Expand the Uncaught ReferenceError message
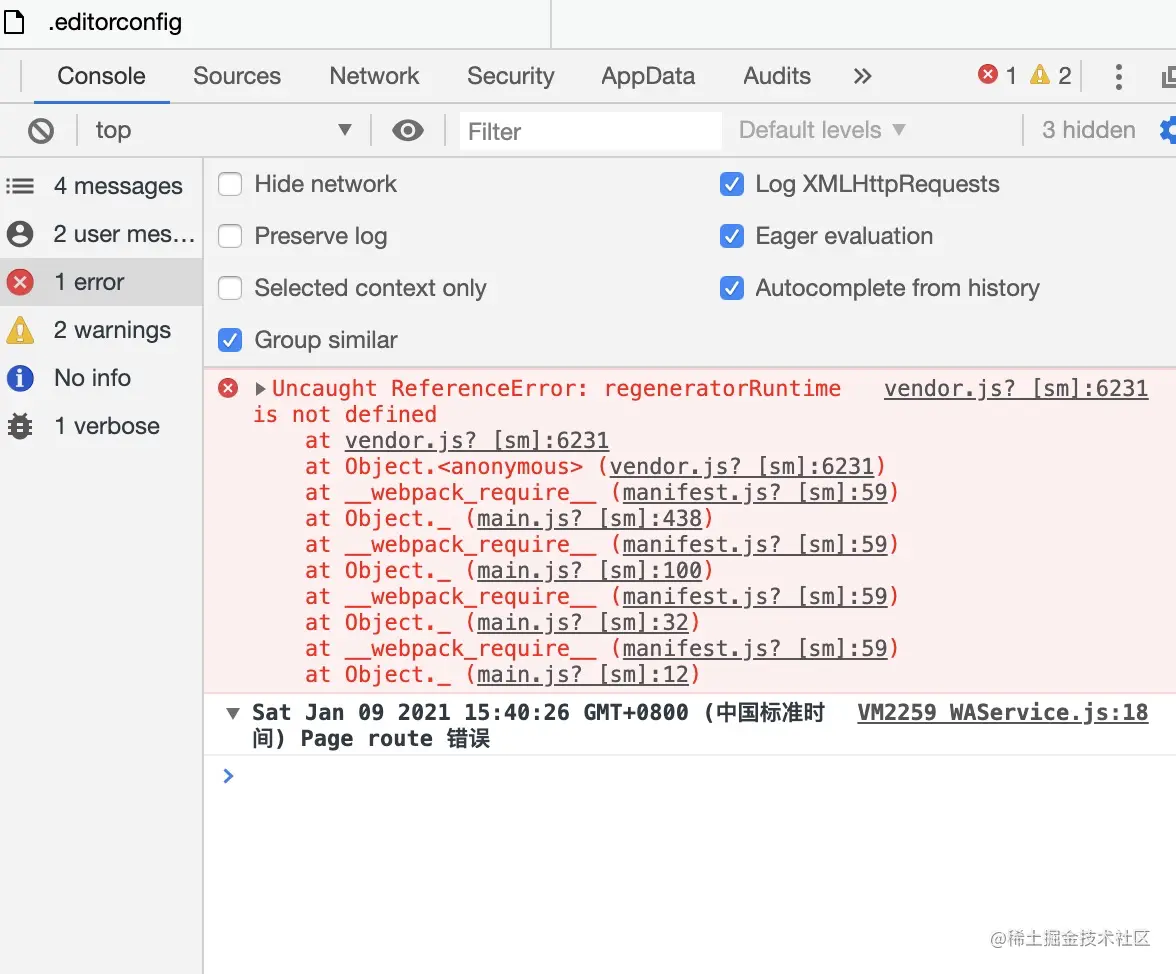The height and width of the screenshot is (974, 1176). click(261, 390)
